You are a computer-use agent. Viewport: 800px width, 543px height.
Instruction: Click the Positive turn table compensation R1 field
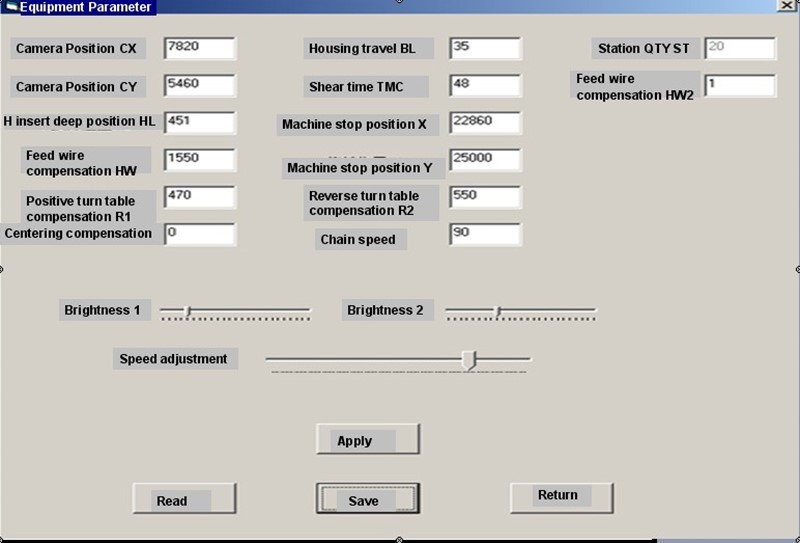[x=200, y=198]
